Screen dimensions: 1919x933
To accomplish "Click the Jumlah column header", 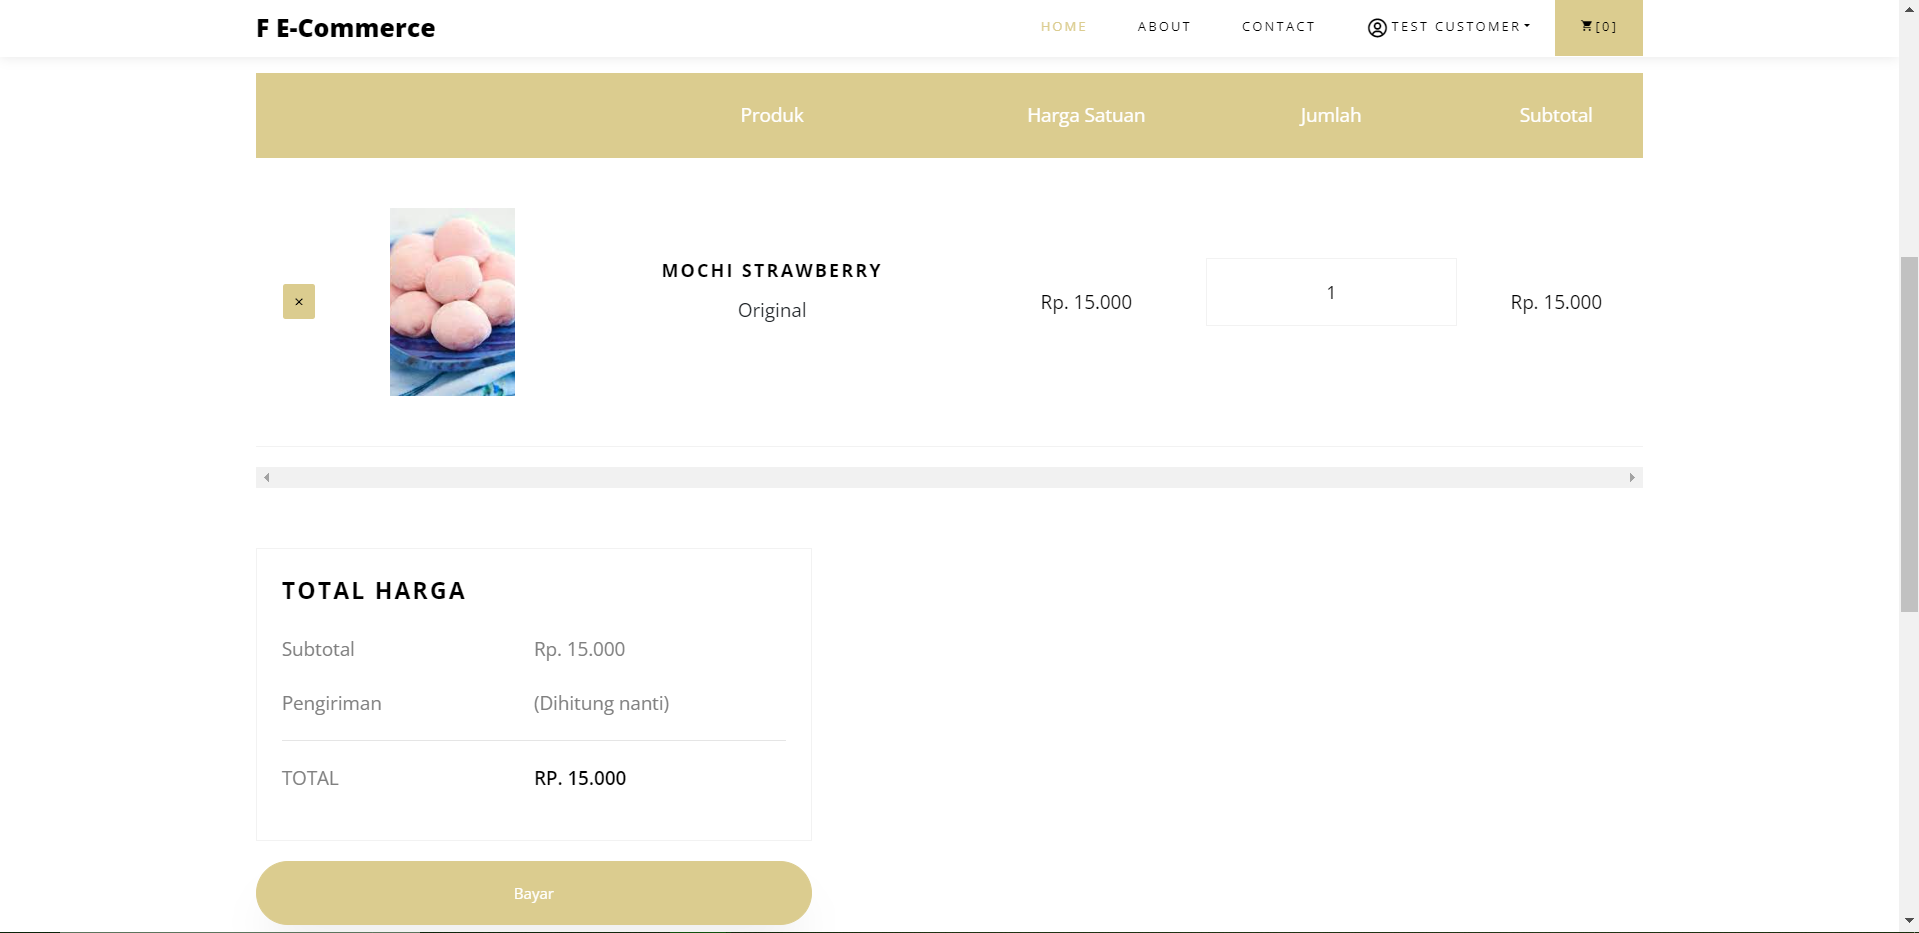I will coord(1330,115).
